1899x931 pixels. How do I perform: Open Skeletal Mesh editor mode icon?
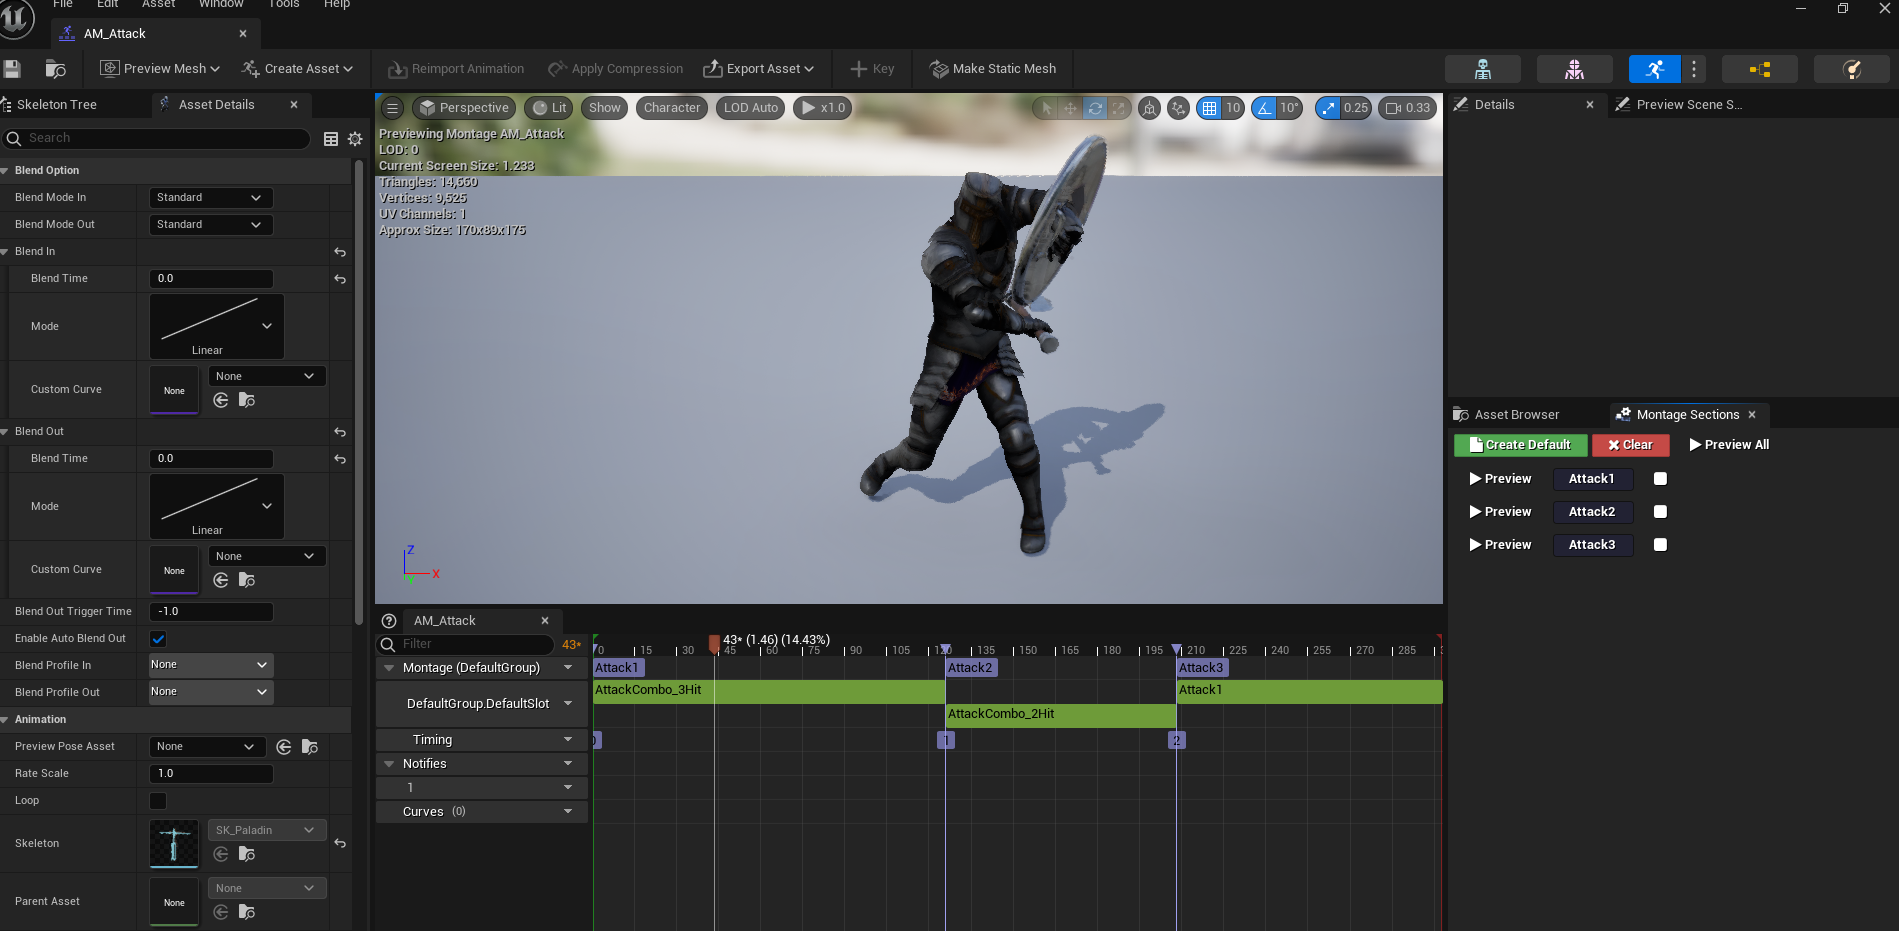click(x=1574, y=69)
